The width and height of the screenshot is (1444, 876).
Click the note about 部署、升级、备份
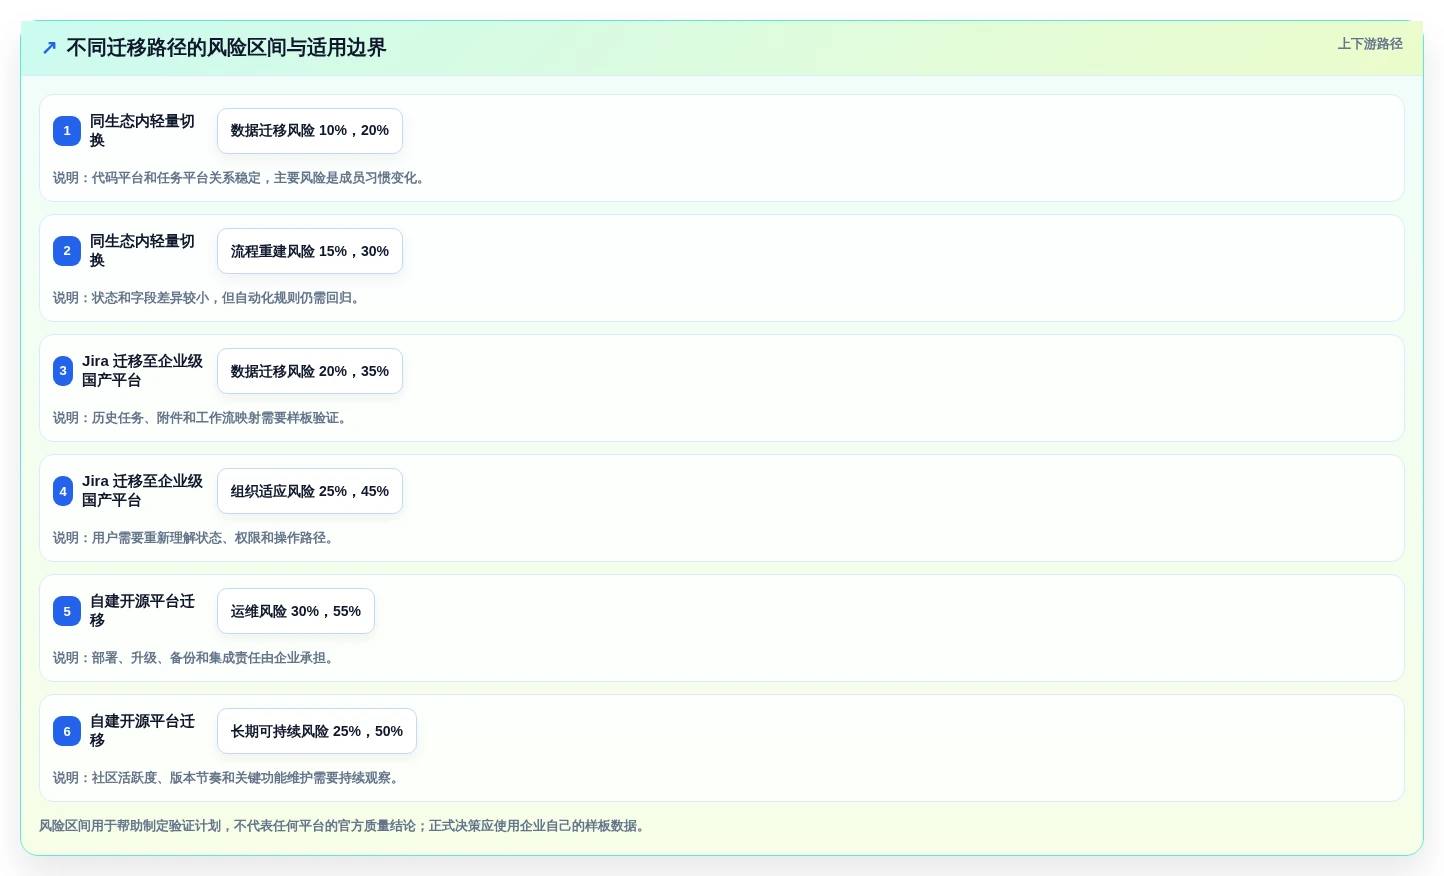click(x=196, y=658)
